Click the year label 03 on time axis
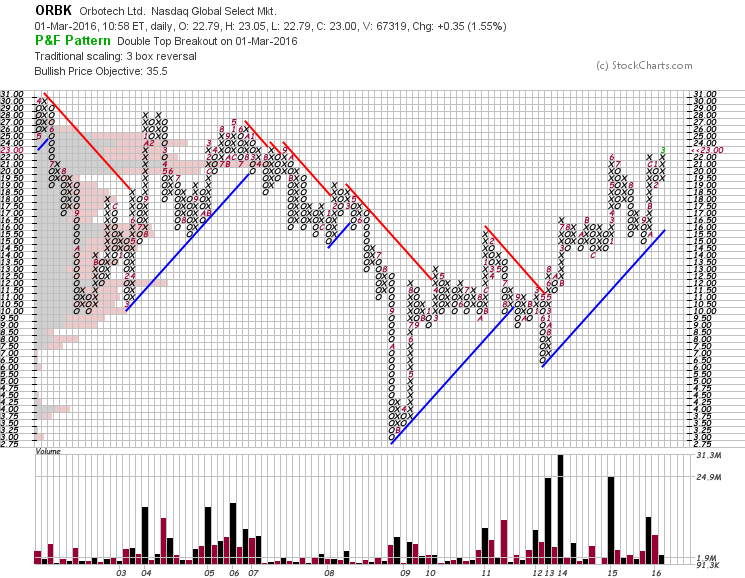The image size is (745, 578). pos(121,573)
